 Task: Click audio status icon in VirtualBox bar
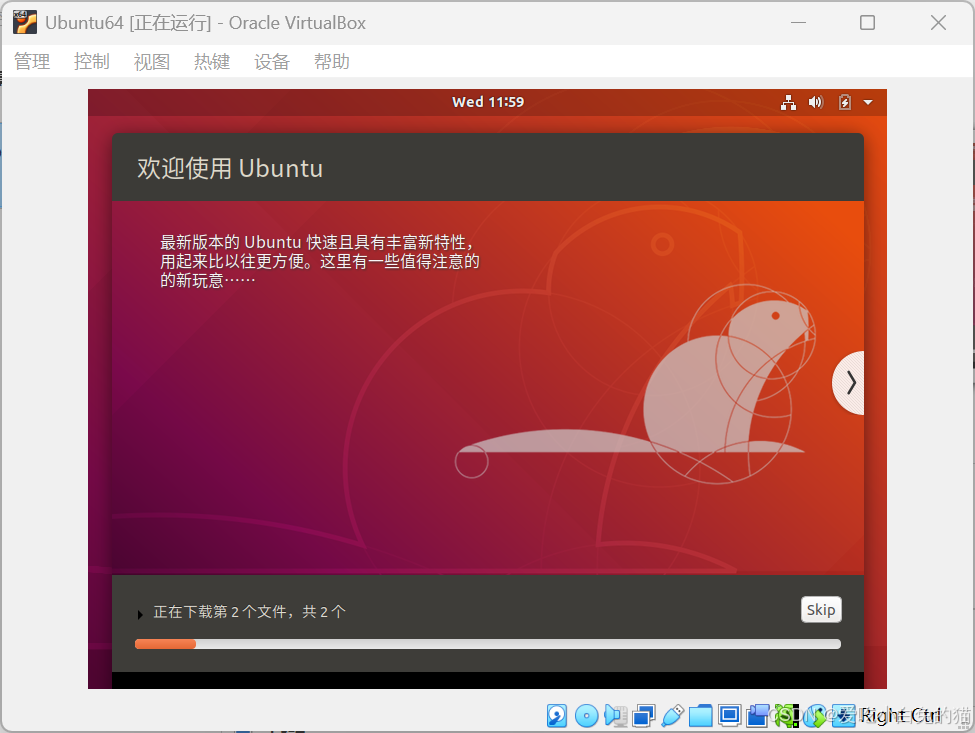[616, 716]
